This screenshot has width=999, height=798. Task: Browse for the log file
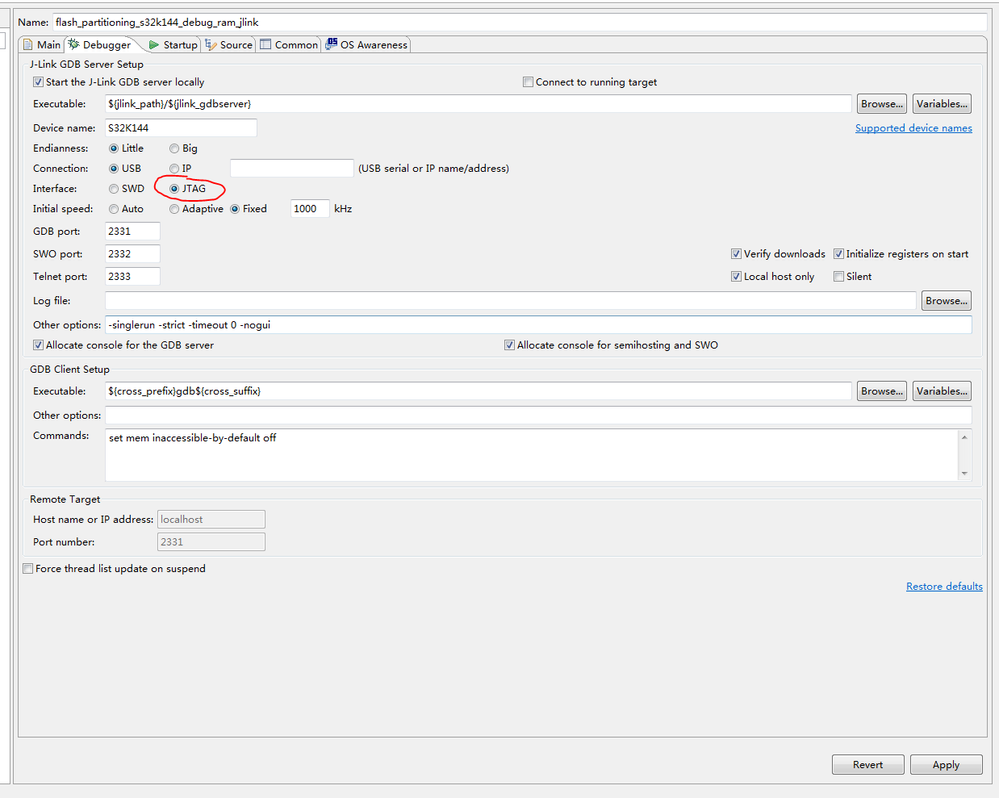point(946,301)
